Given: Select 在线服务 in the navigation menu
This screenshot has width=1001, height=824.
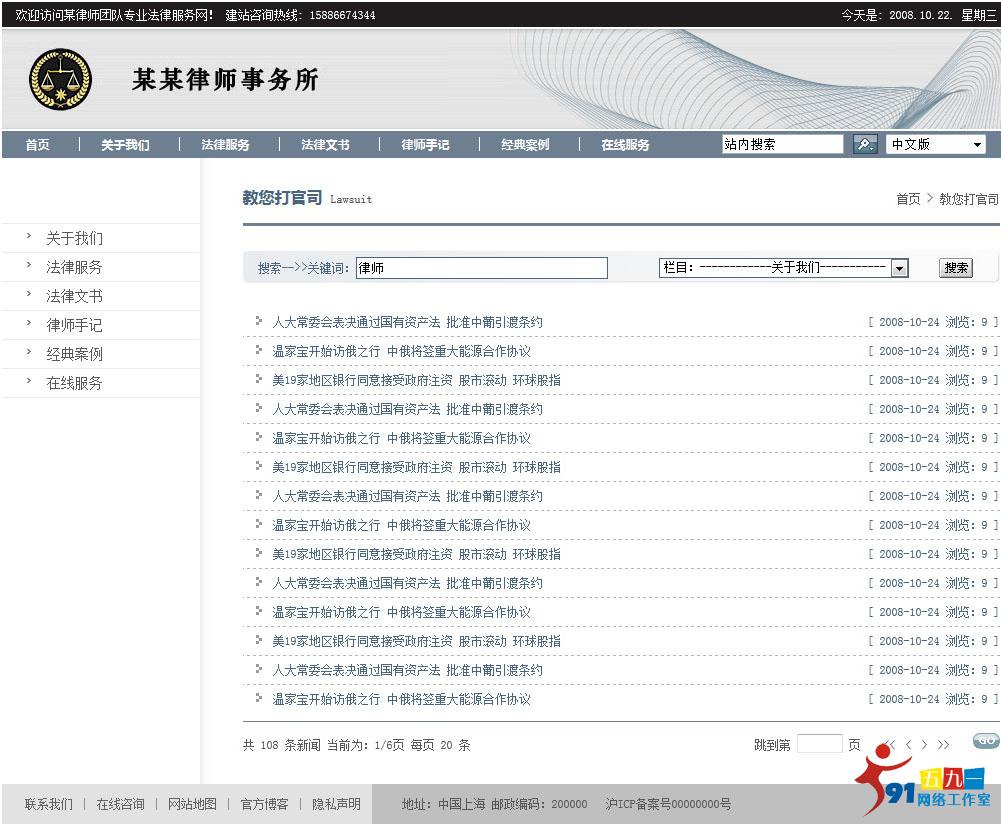Looking at the screenshot, I should coord(625,144).
